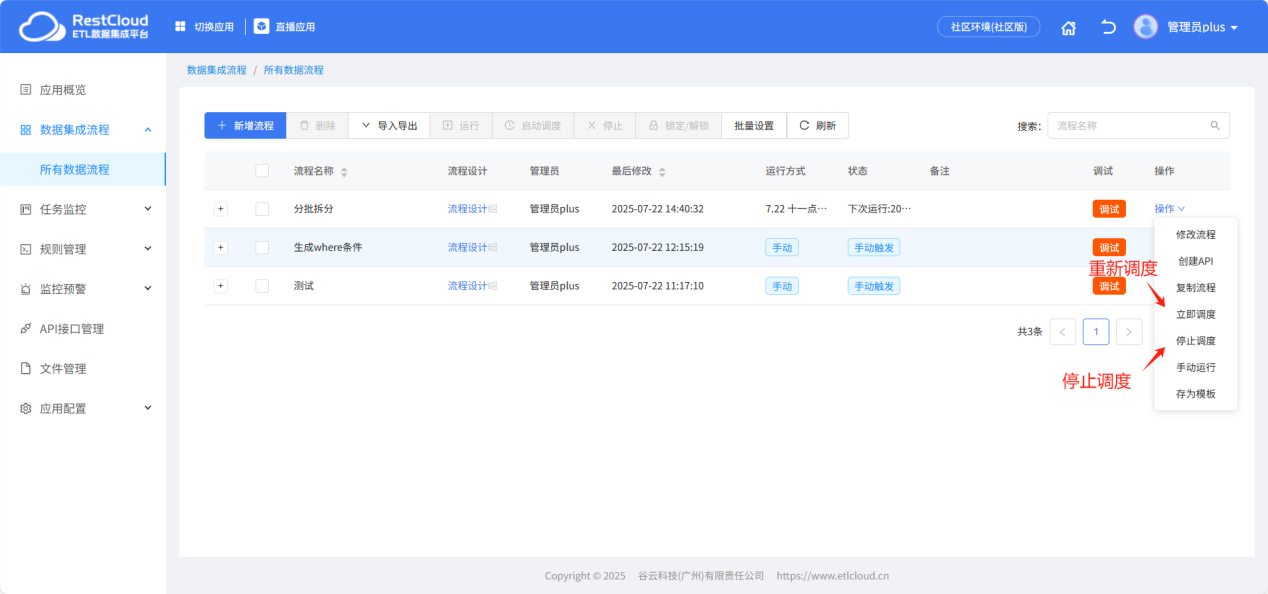Toggle the select-all checkbox in the table header
The width and height of the screenshot is (1268, 594).
(262, 170)
